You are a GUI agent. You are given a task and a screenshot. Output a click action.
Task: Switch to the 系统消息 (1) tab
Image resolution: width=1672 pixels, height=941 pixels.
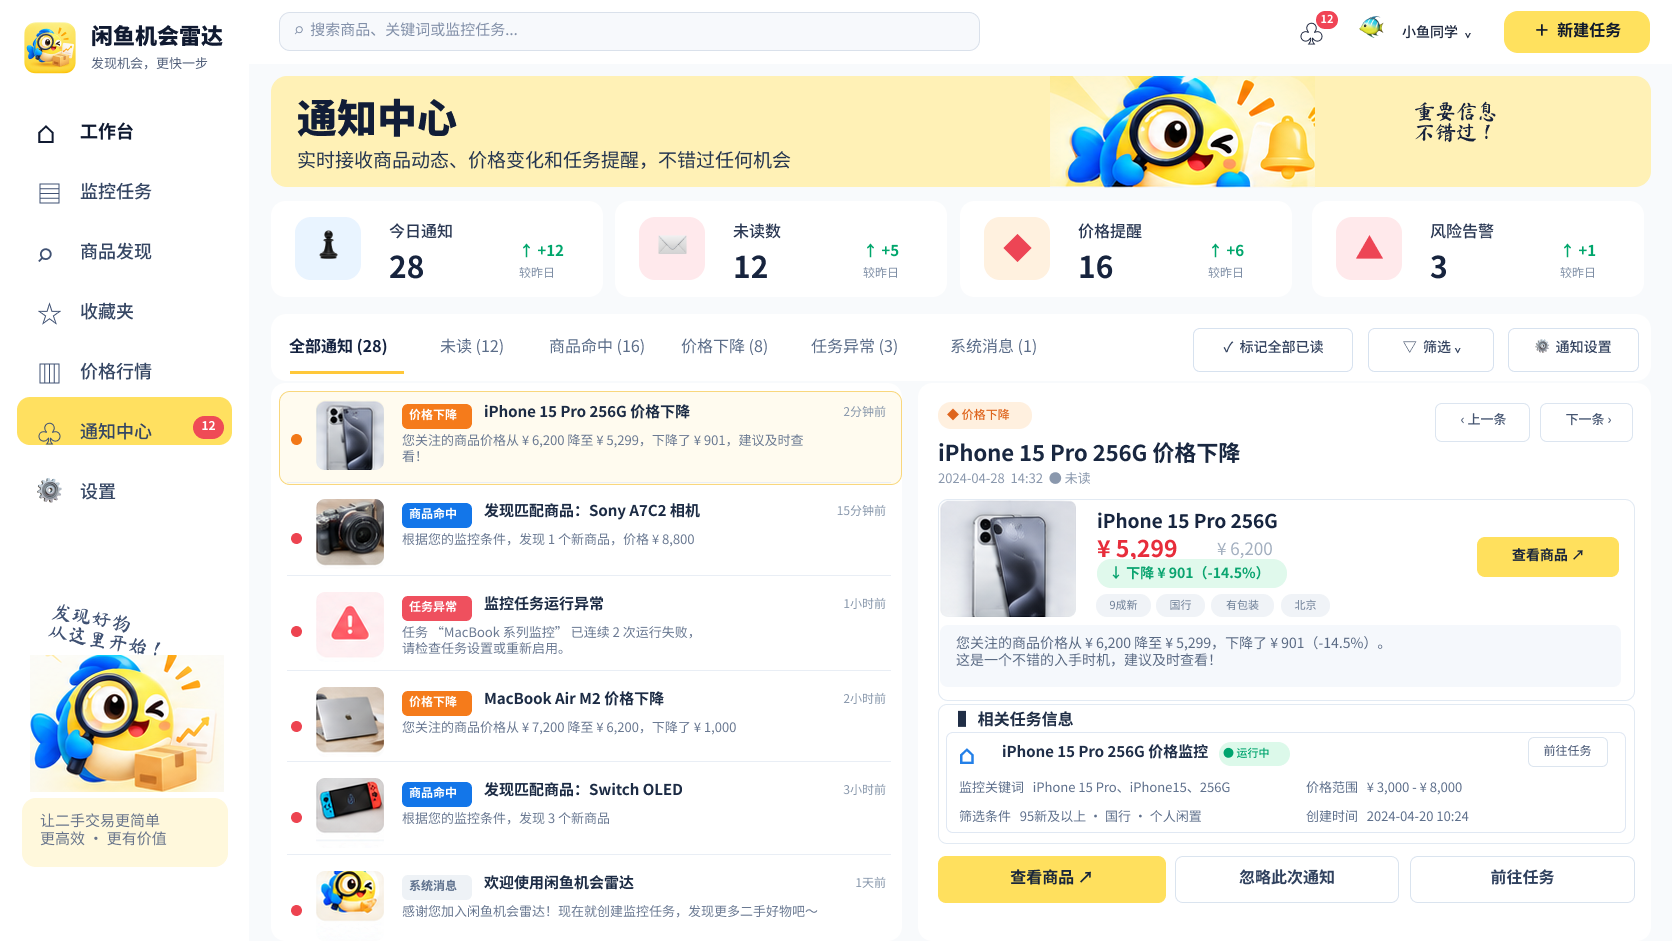click(x=993, y=346)
